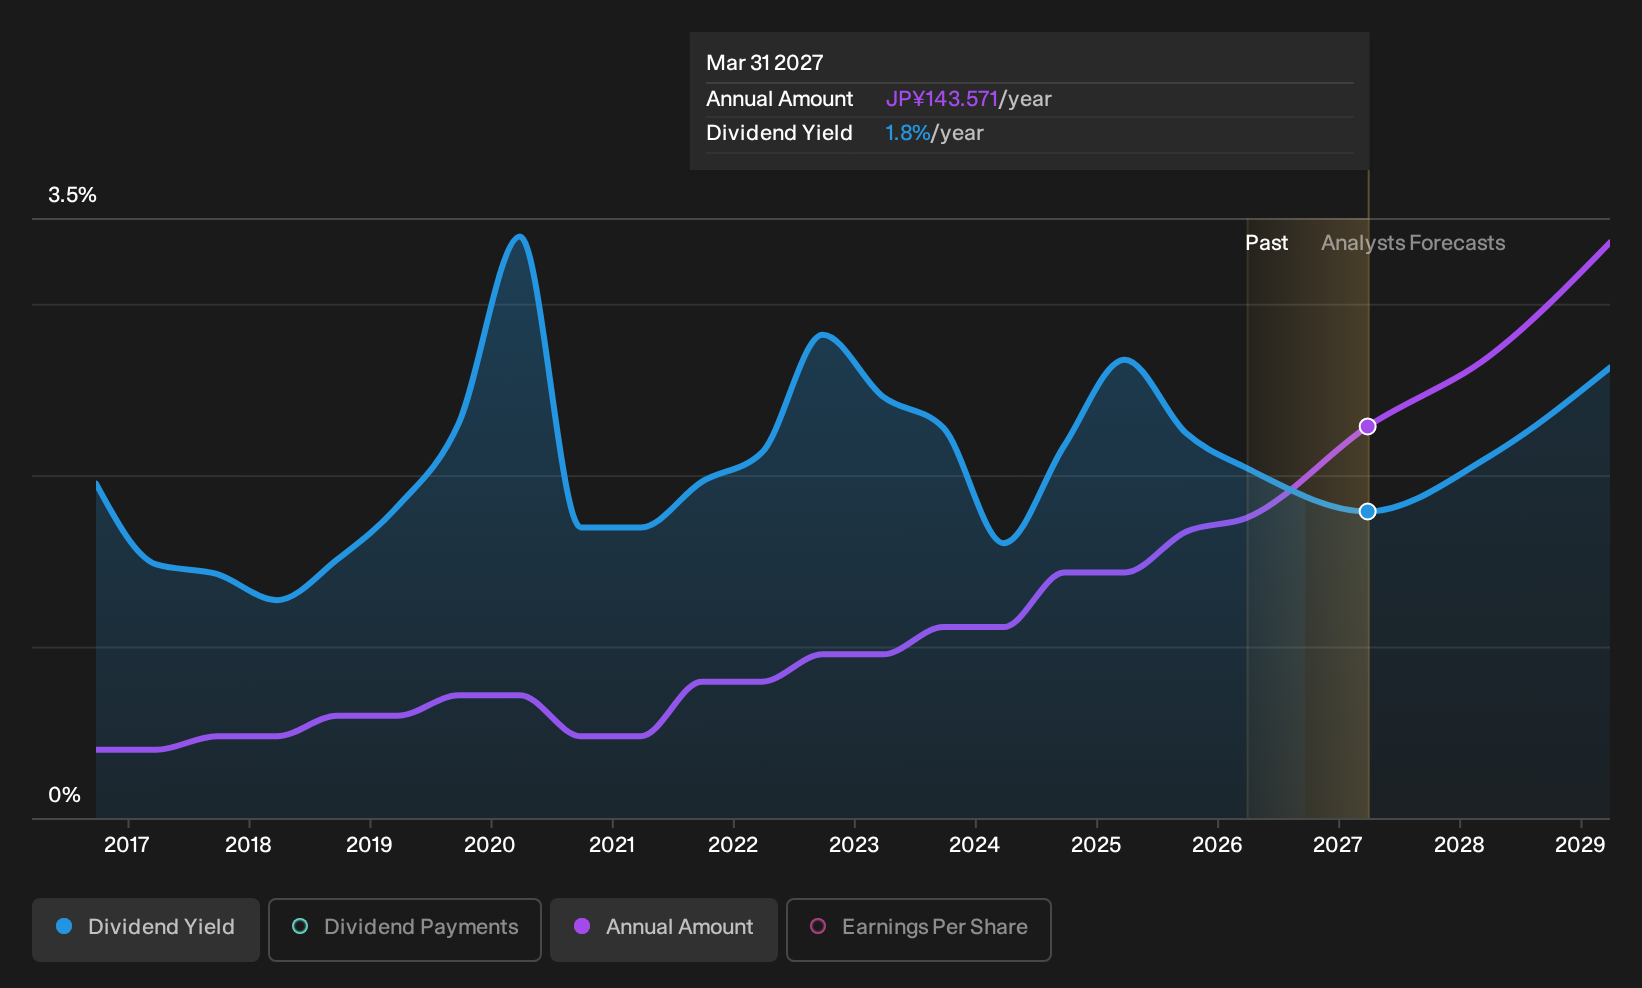The image size is (1642, 988).
Task: Select the blue Dividend Yield data point marker
Action: point(1368,512)
